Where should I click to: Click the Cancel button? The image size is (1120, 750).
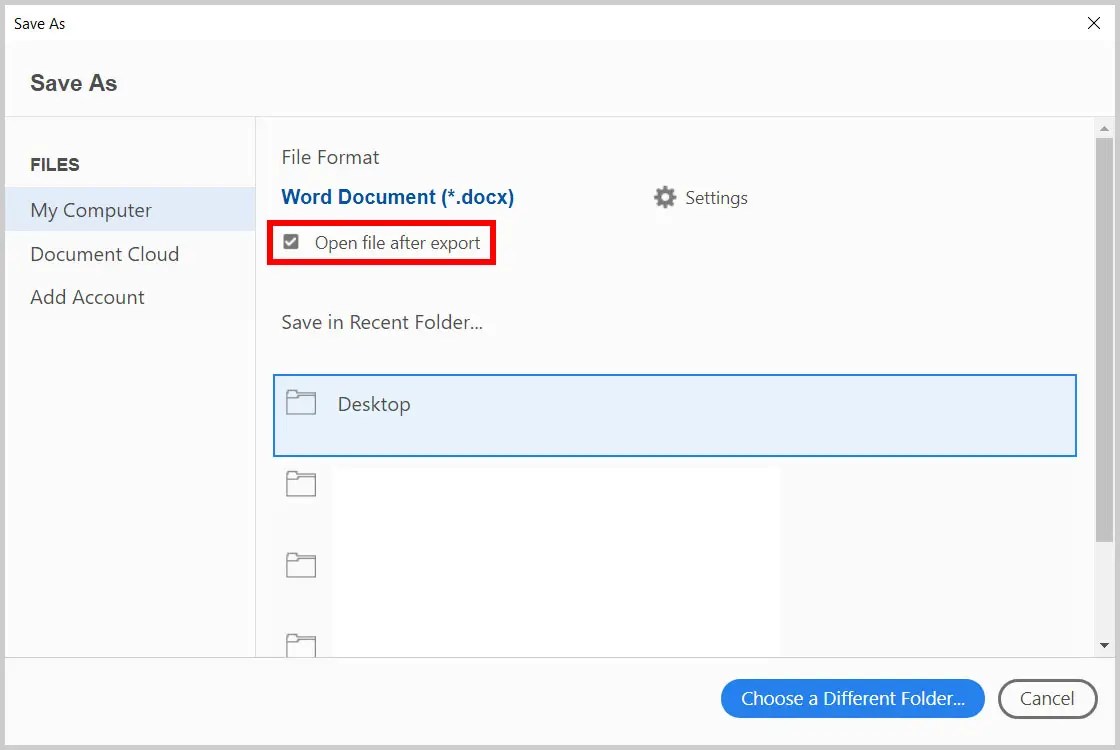coord(1047,698)
